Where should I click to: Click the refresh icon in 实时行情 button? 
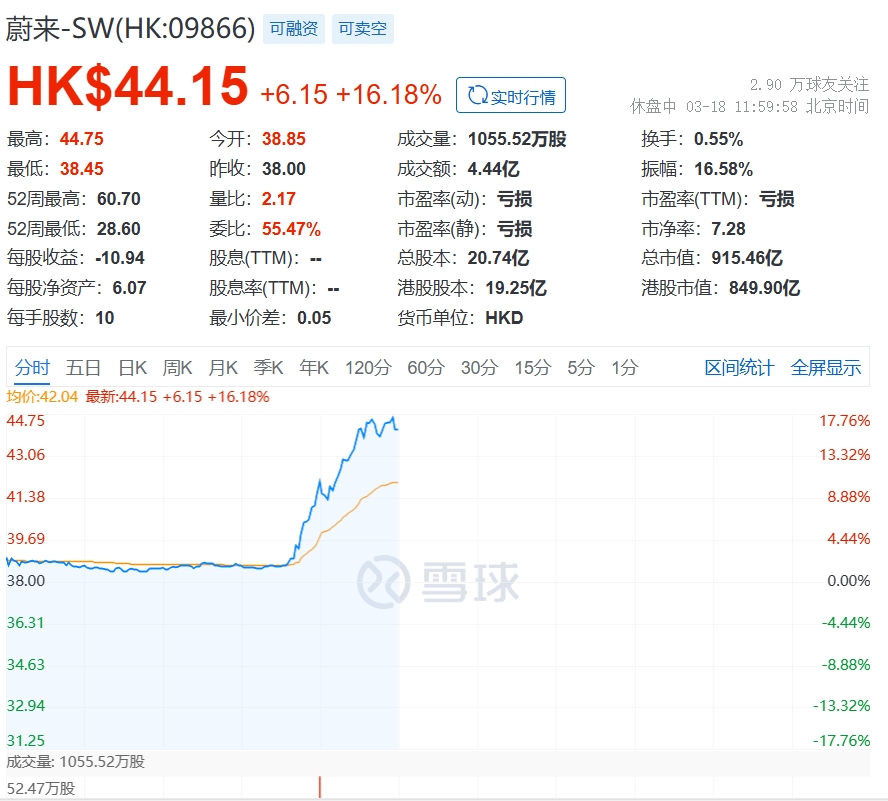point(477,95)
